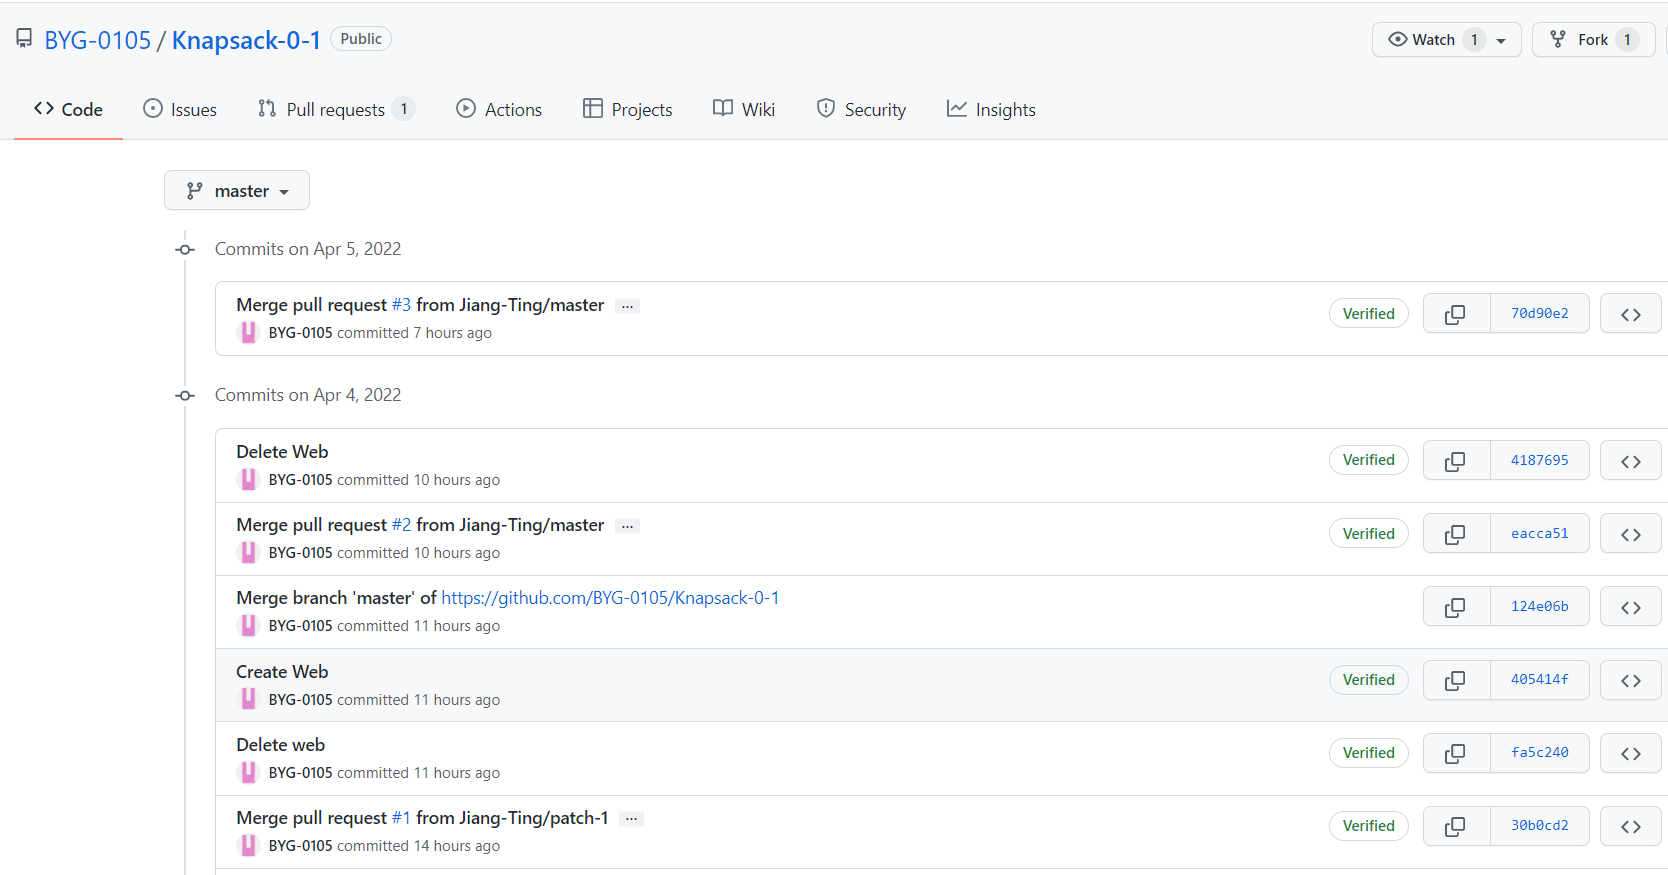Open the master branch dropdown
1668x875 pixels.
point(237,190)
